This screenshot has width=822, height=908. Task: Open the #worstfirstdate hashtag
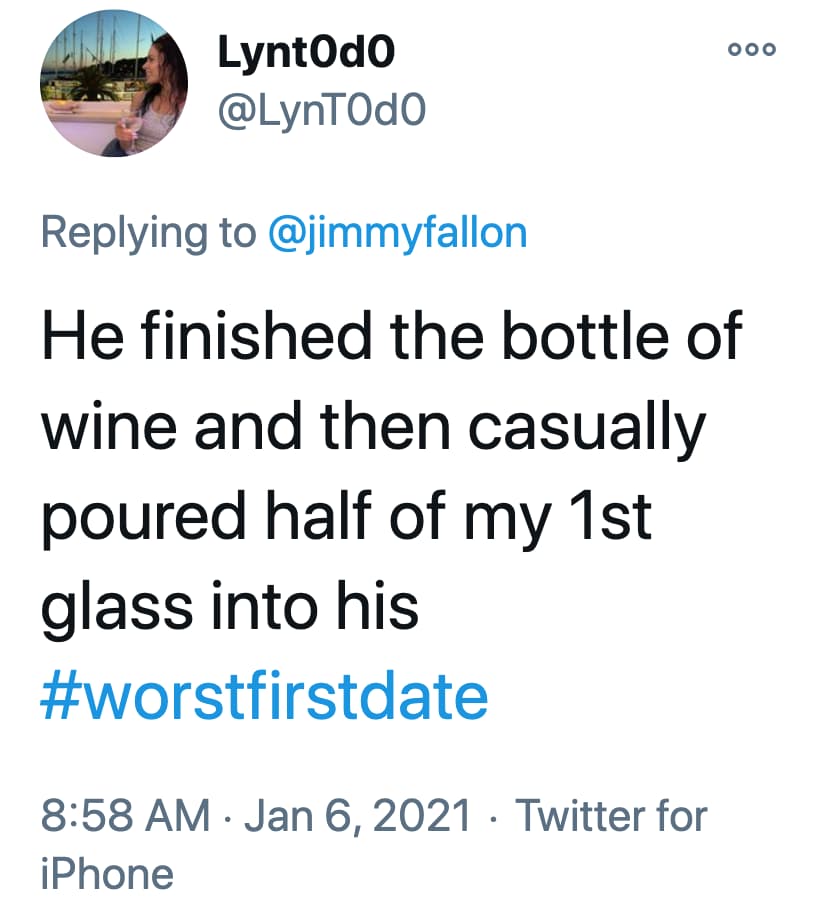[x=264, y=696]
